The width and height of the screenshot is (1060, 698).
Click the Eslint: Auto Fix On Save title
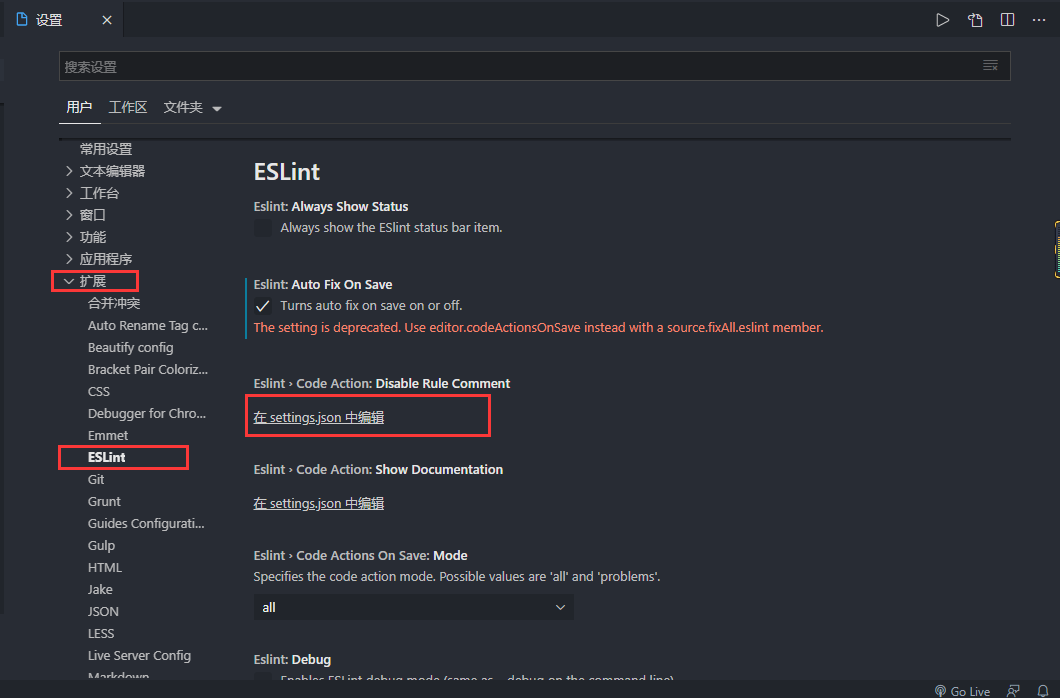point(322,284)
